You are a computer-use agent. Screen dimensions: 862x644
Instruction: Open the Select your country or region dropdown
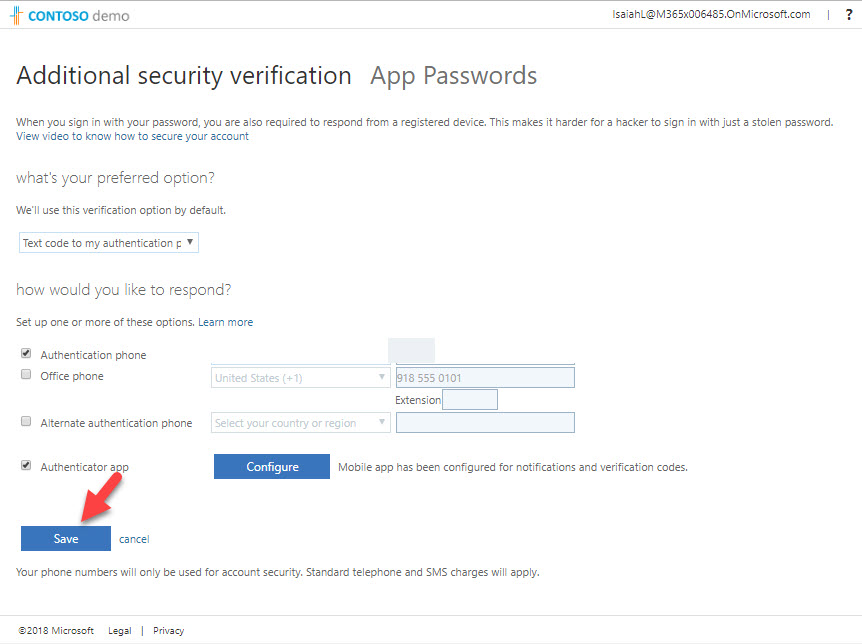click(301, 423)
